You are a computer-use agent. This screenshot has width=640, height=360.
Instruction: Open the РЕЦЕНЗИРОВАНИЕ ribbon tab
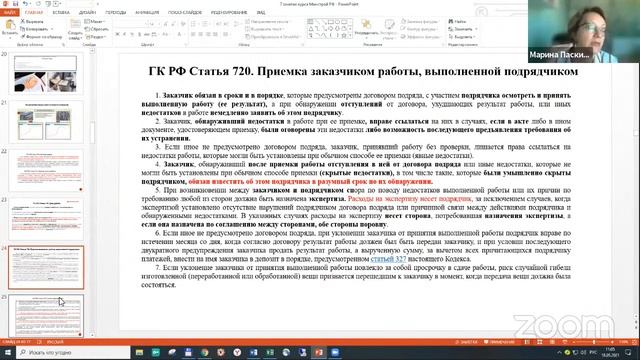229,12
